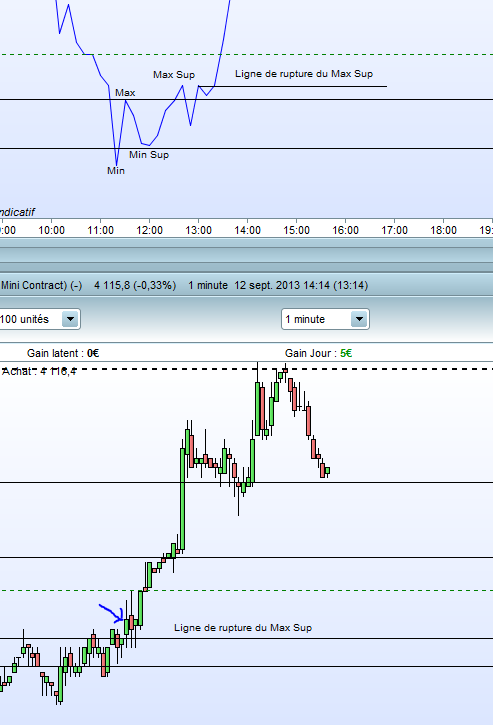This screenshot has height=725, width=493.
Task: Click the 13:00 time axis label
Action: [198, 230]
